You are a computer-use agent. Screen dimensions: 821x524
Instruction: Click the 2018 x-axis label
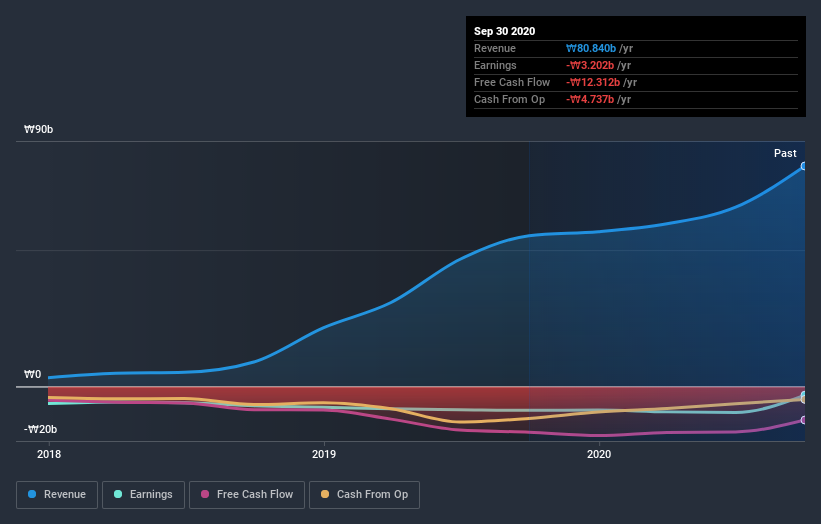click(x=49, y=454)
